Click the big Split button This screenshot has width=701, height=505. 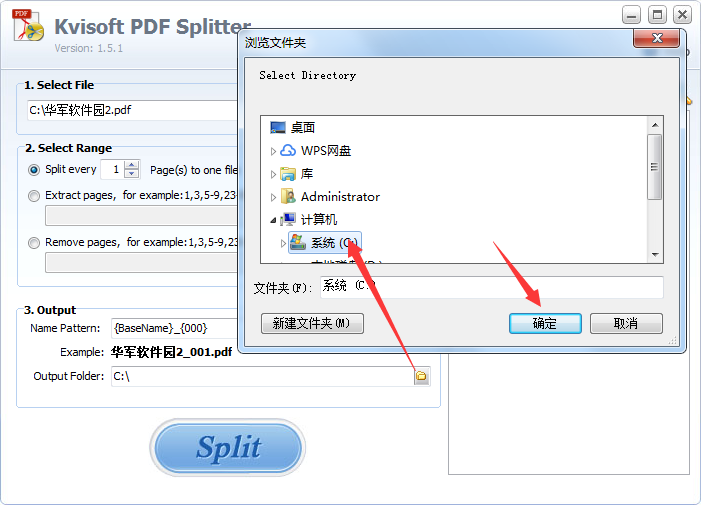pyautogui.click(x=228, y=447)
